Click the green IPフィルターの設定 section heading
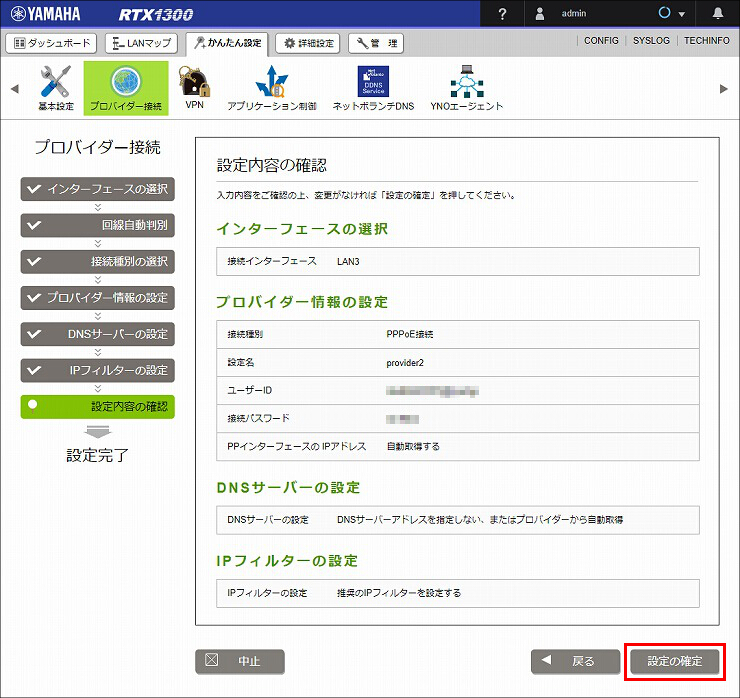The height and width of the screenshot is (698, 740). coord(287,561)
